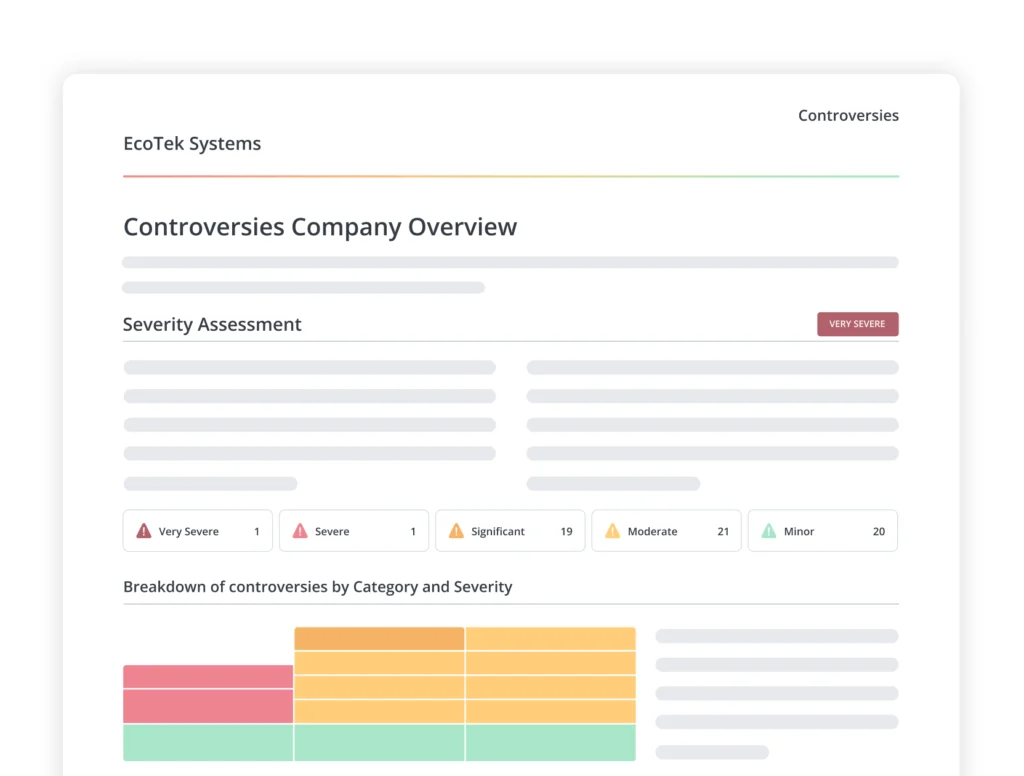Click the top light-orange cell in the rightmost column
This screenshot has height=776, width=1024.
550,639
